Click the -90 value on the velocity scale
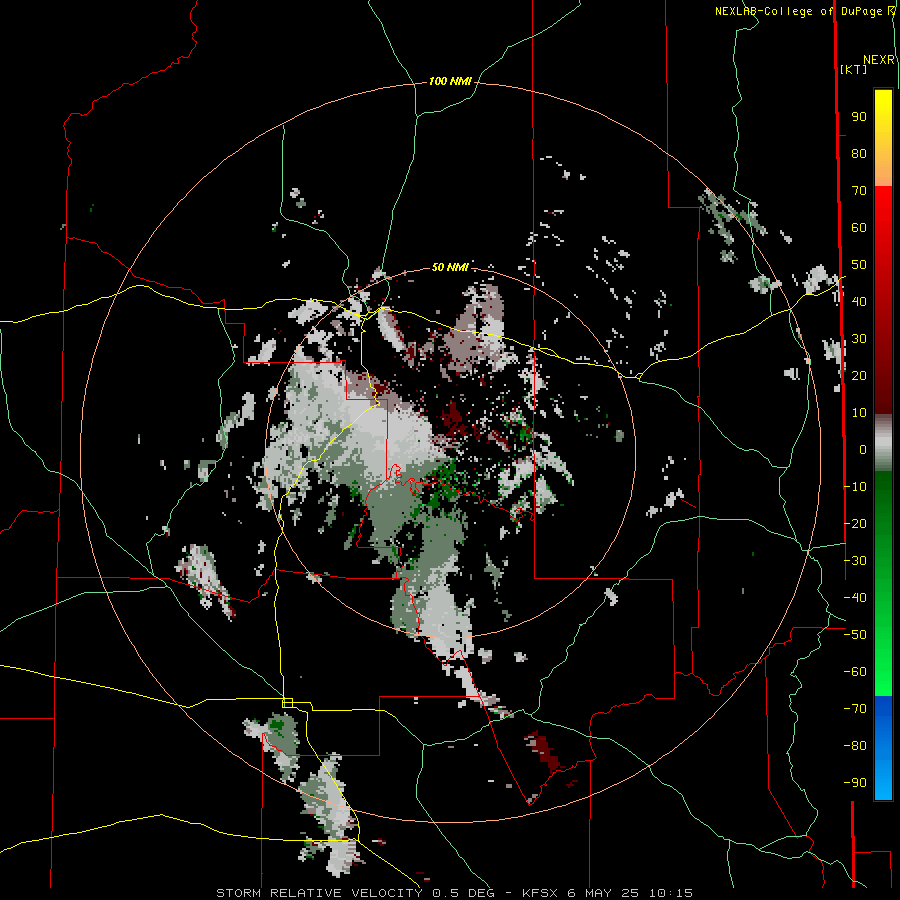 tap(855, 783)
